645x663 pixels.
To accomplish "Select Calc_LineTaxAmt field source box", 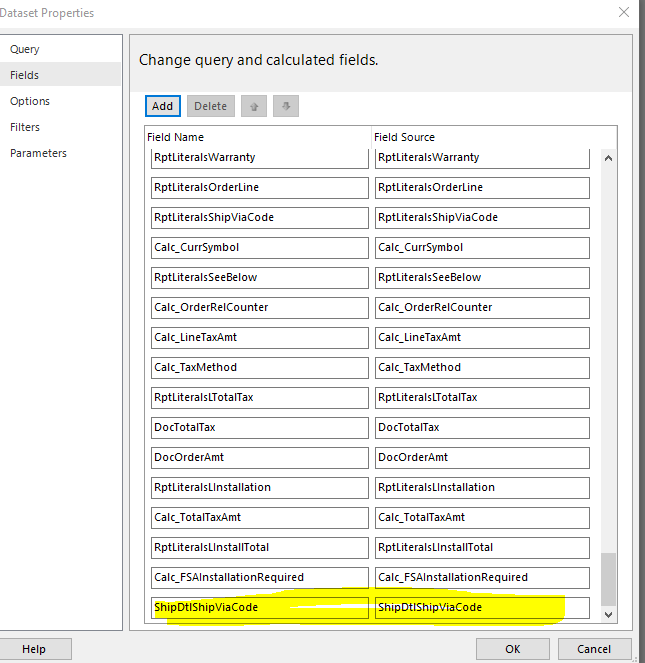I will pyautogui.click(x=482, y=338).
